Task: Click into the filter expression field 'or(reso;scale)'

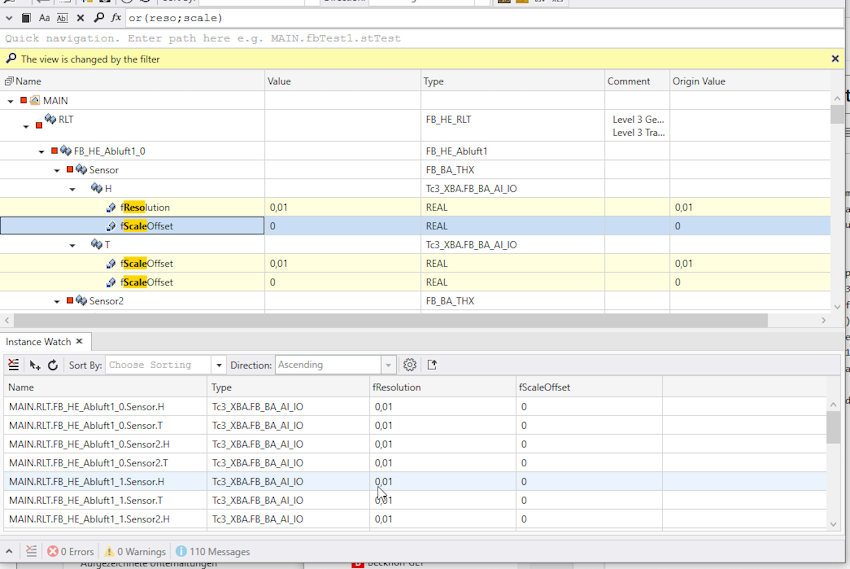Action: [484, 18]
